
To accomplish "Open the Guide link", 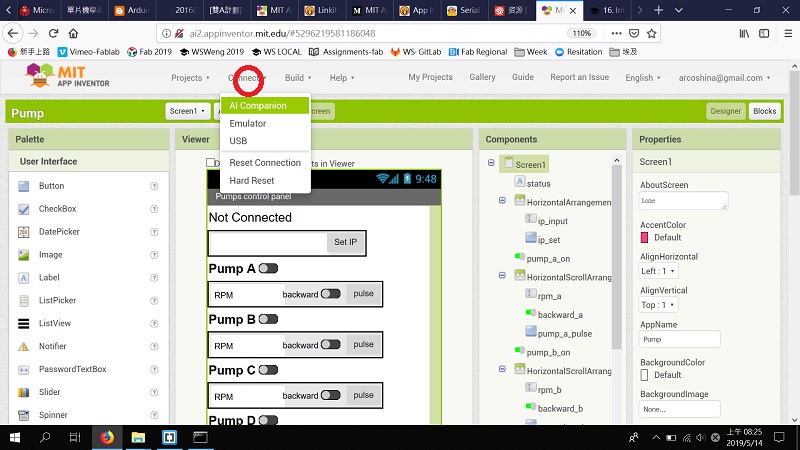I will click(523, 77).
